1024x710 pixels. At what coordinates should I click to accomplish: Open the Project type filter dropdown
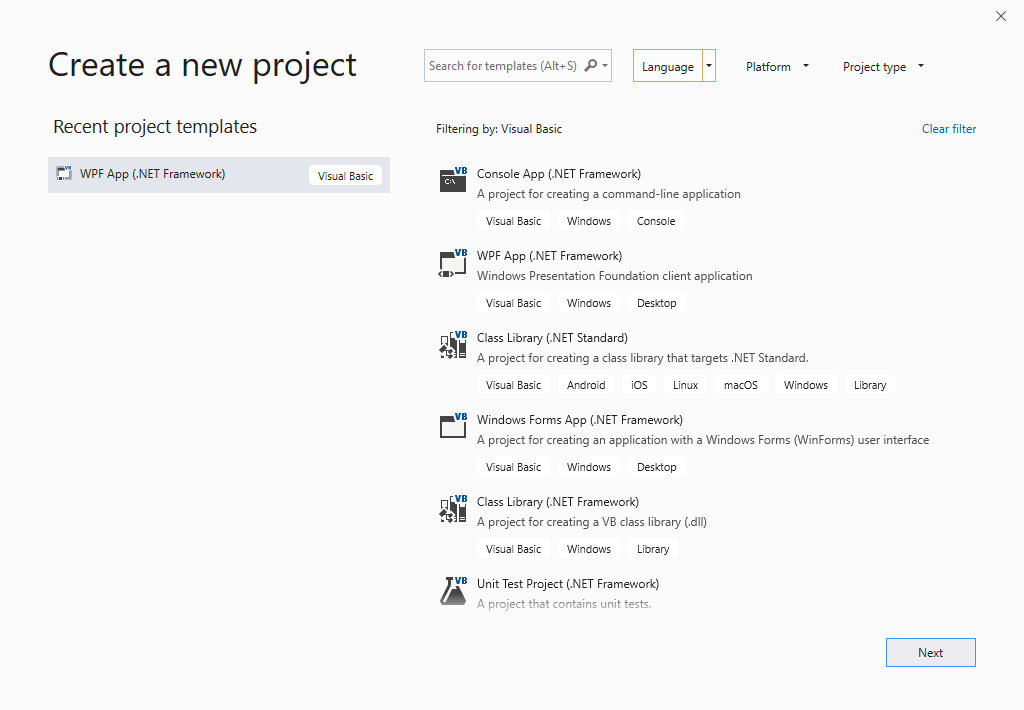click(x=882, y=66)
